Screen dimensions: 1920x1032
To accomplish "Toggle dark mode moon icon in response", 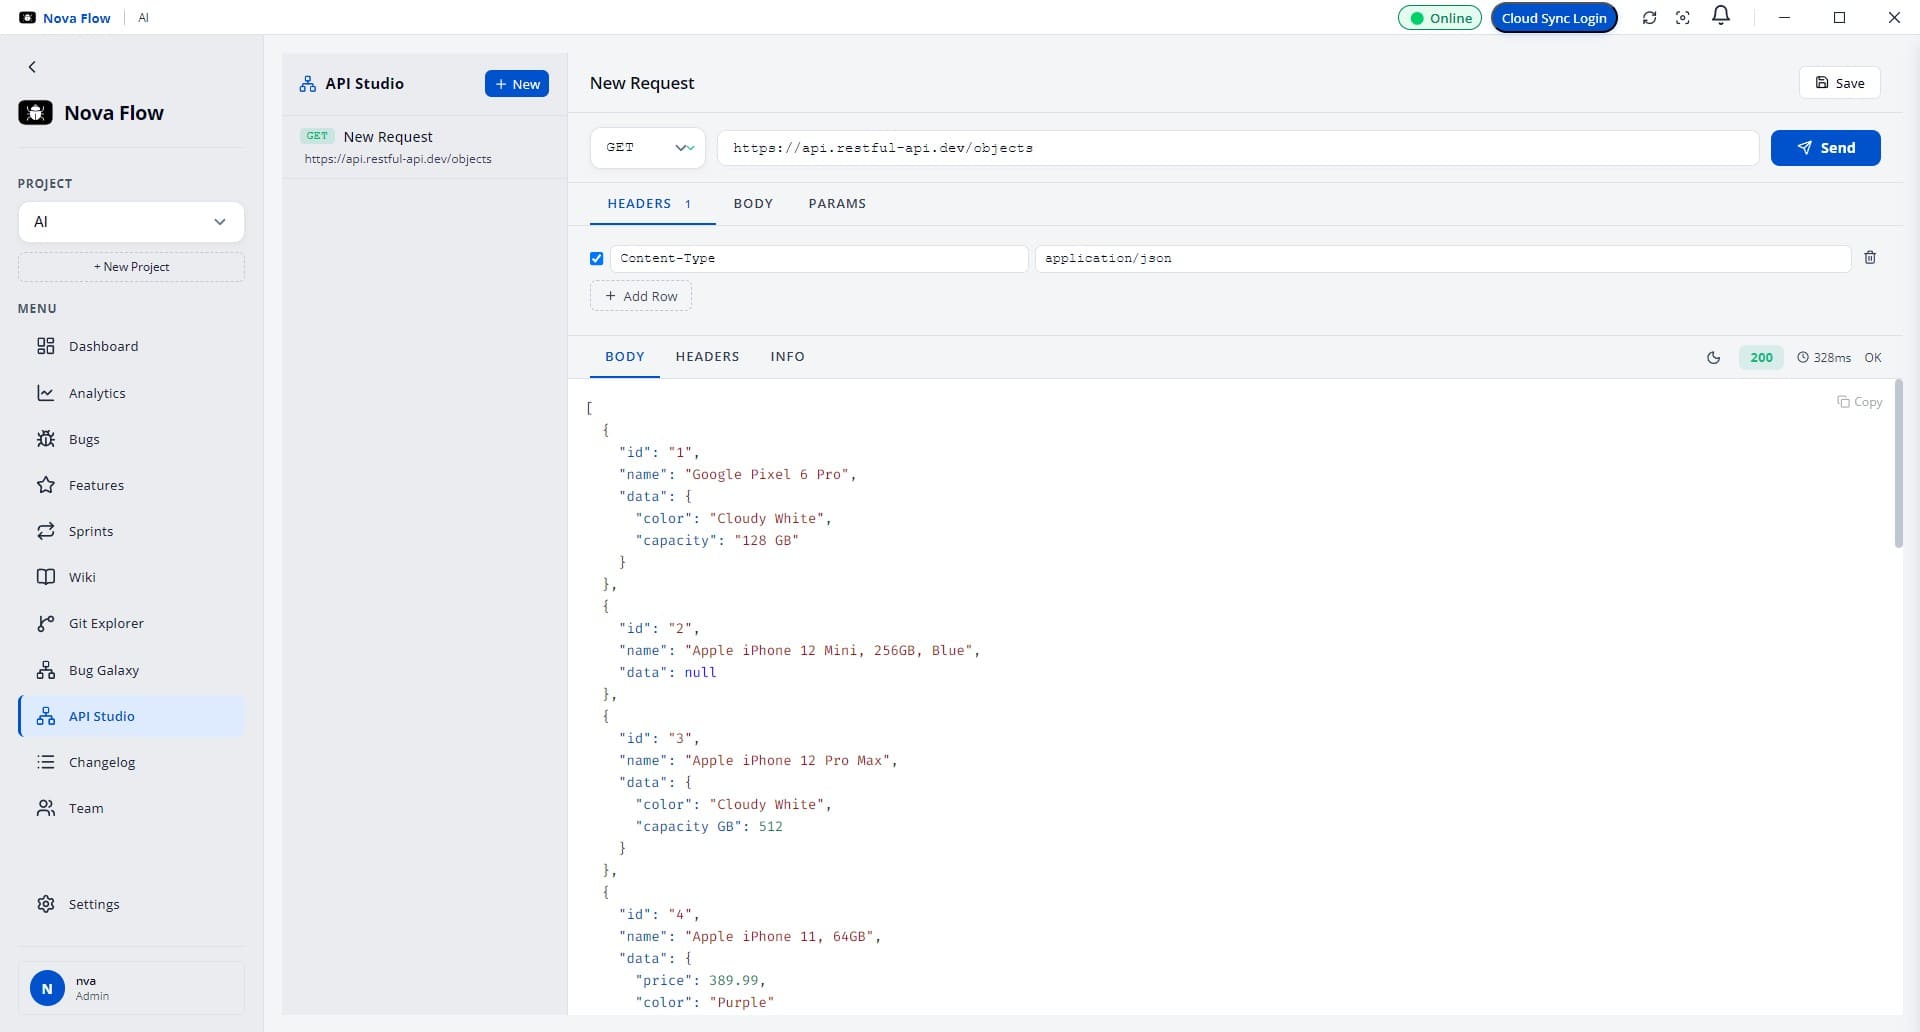I will point(1713,357).
